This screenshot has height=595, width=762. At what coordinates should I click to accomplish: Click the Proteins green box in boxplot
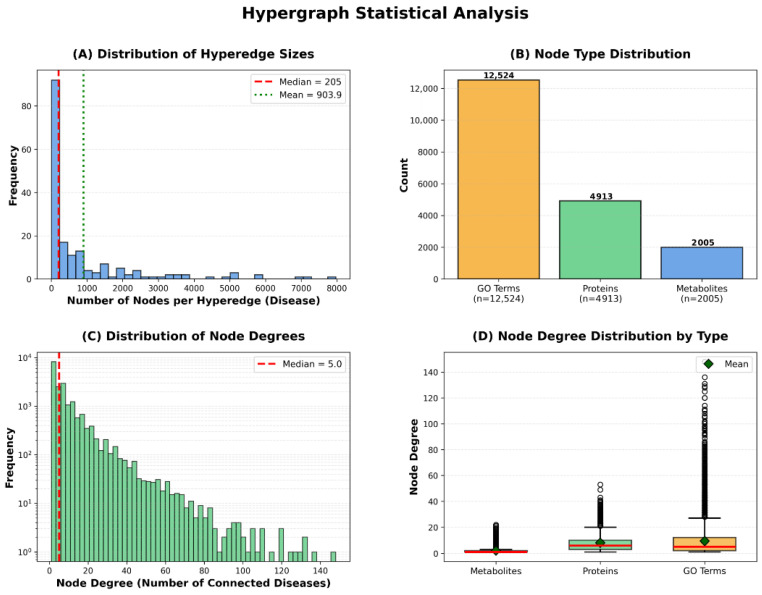(600, 544)
